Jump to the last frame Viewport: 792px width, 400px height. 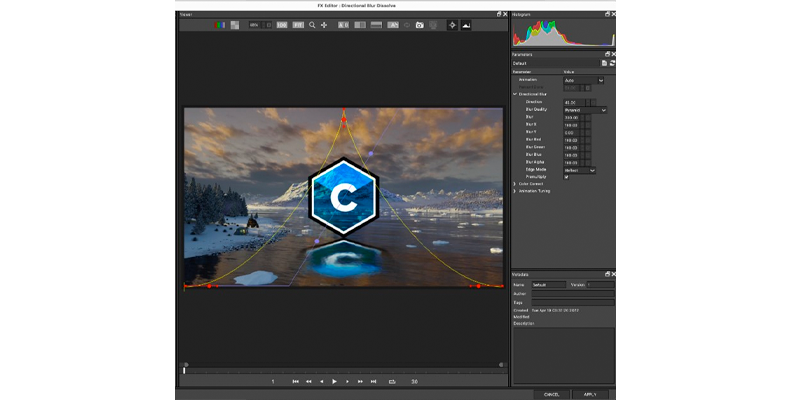[x=373, y=382]
